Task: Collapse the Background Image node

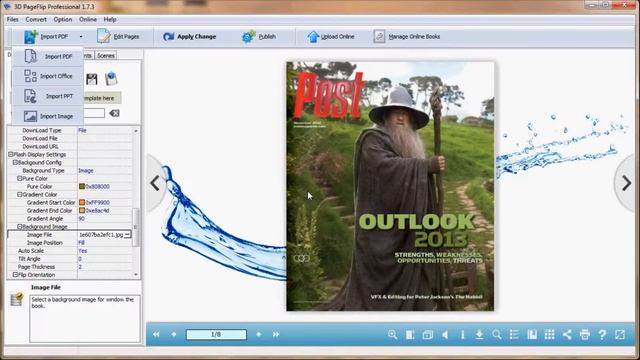Action: pos(19,227)
